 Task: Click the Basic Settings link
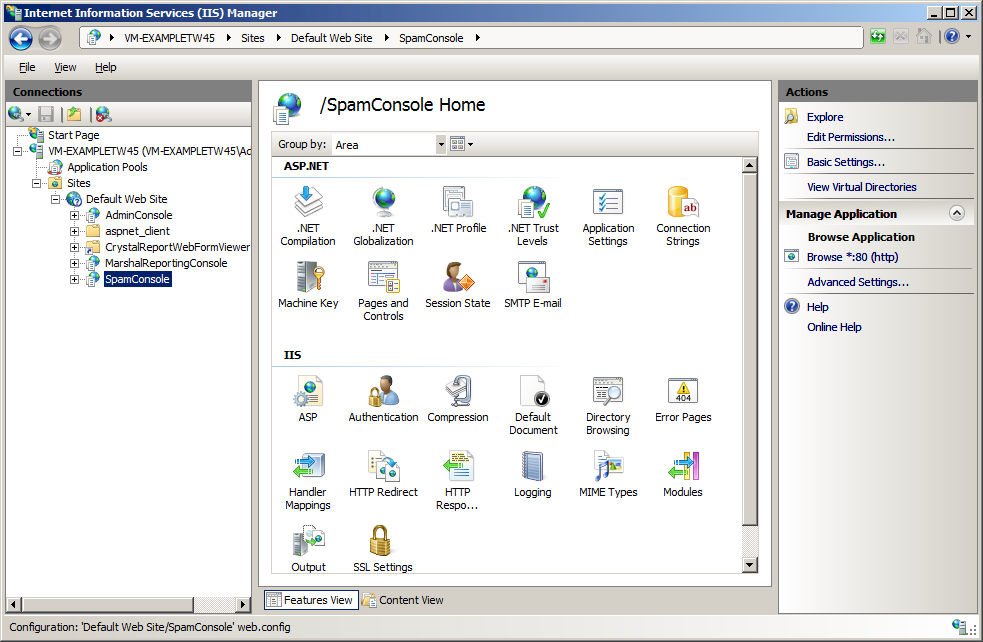click(x=845, y=162)
